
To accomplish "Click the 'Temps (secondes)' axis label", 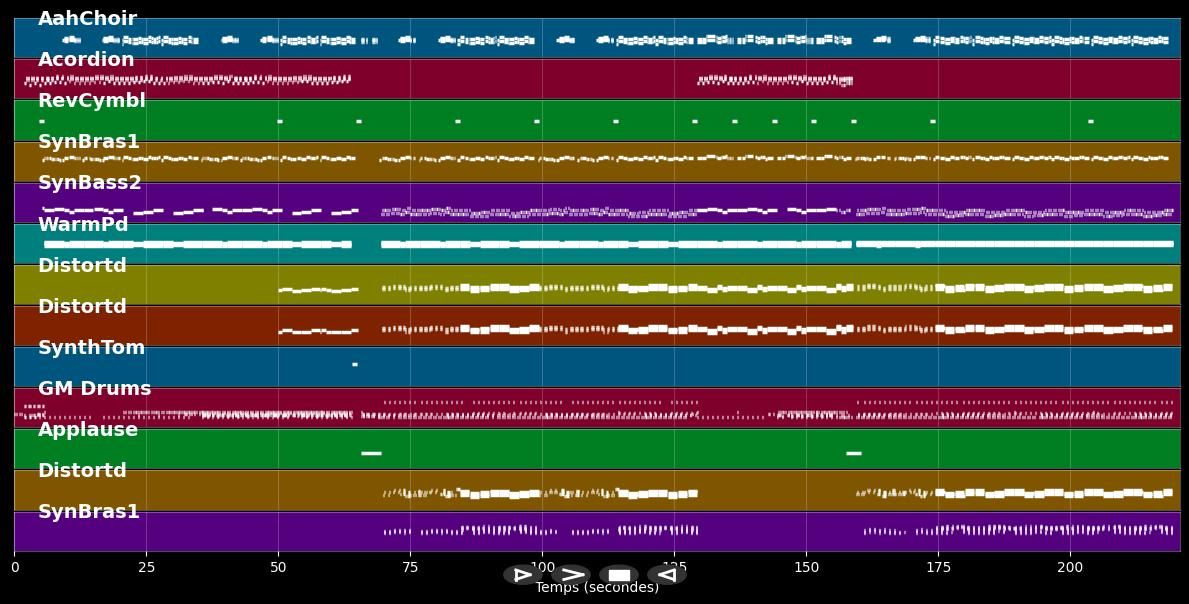I will point(597,588).
